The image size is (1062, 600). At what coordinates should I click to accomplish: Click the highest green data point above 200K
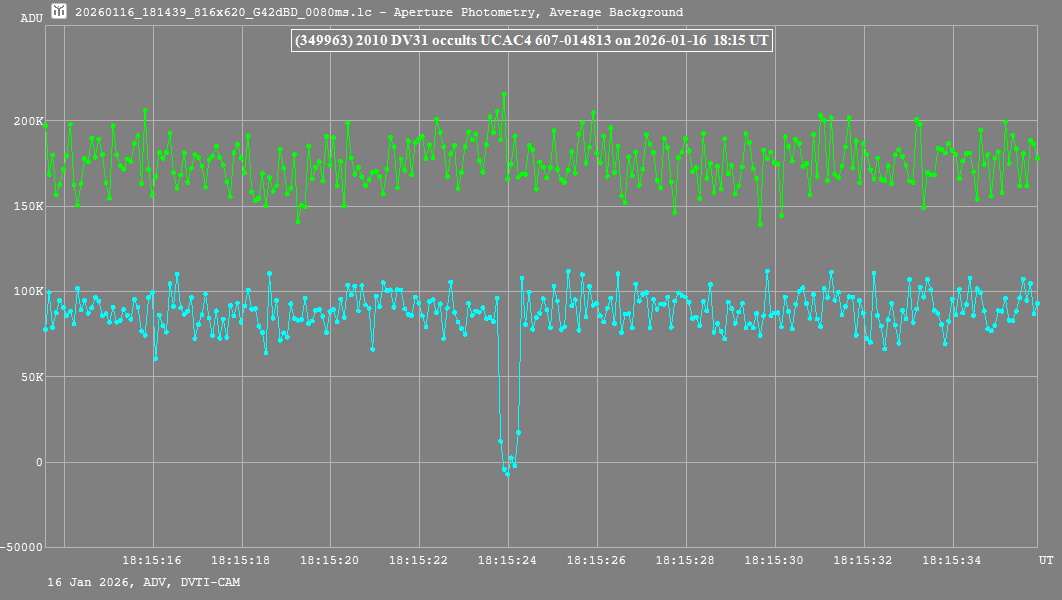pyautogui.click(x=504, y=94)
